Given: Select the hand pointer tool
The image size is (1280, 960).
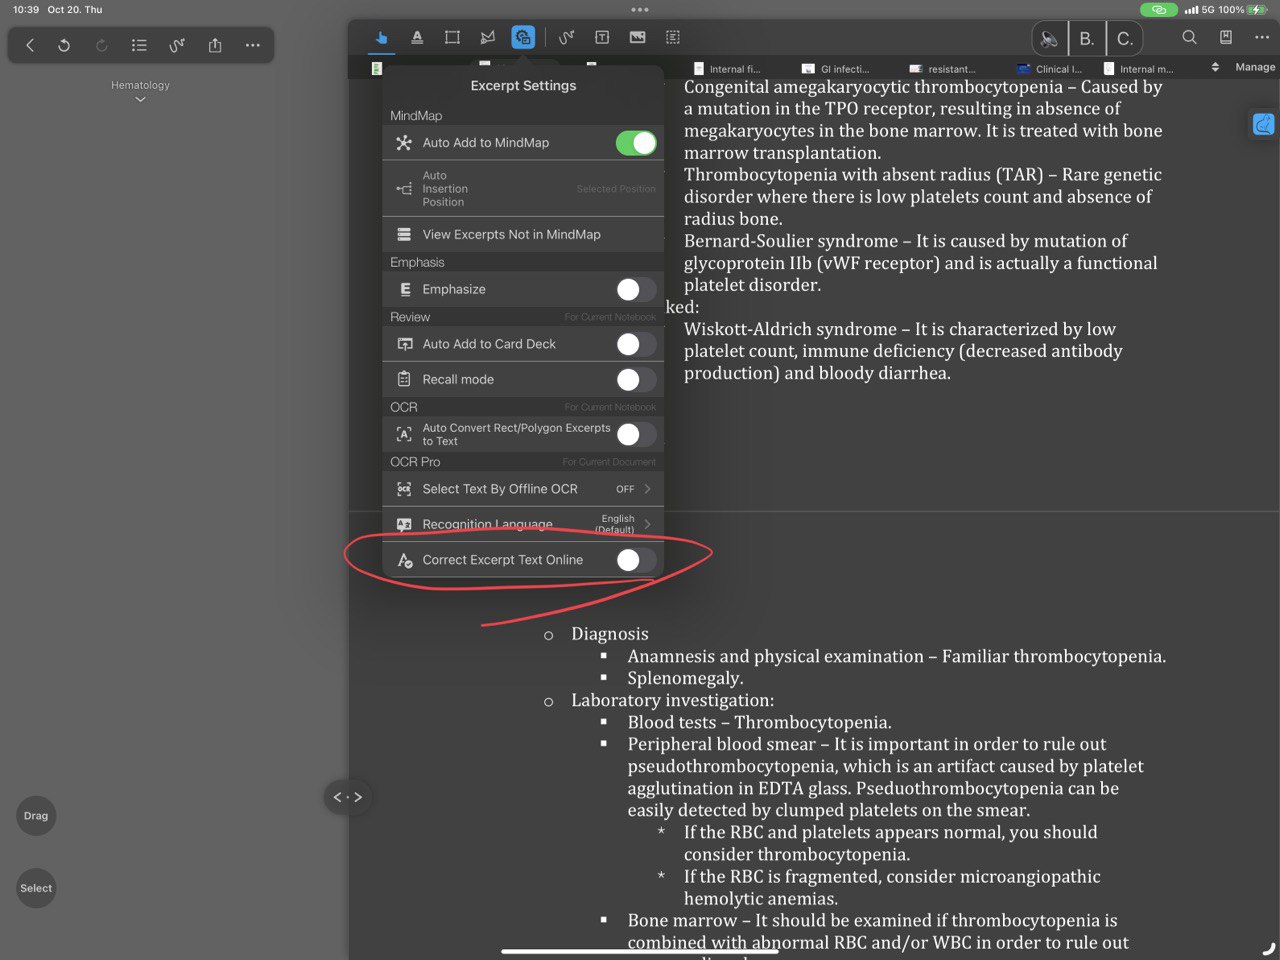Looking at the screenshot, I should 381,37.
